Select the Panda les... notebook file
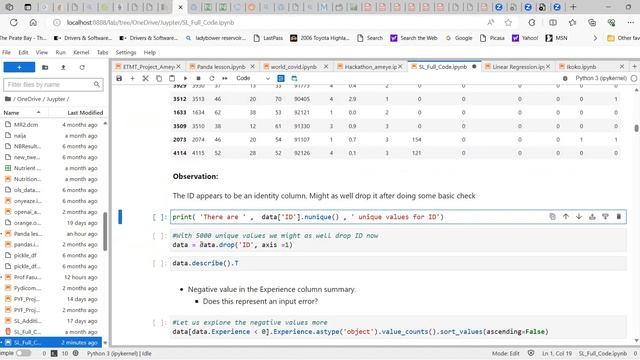This screenshot has height=360, width=640. 52,234
